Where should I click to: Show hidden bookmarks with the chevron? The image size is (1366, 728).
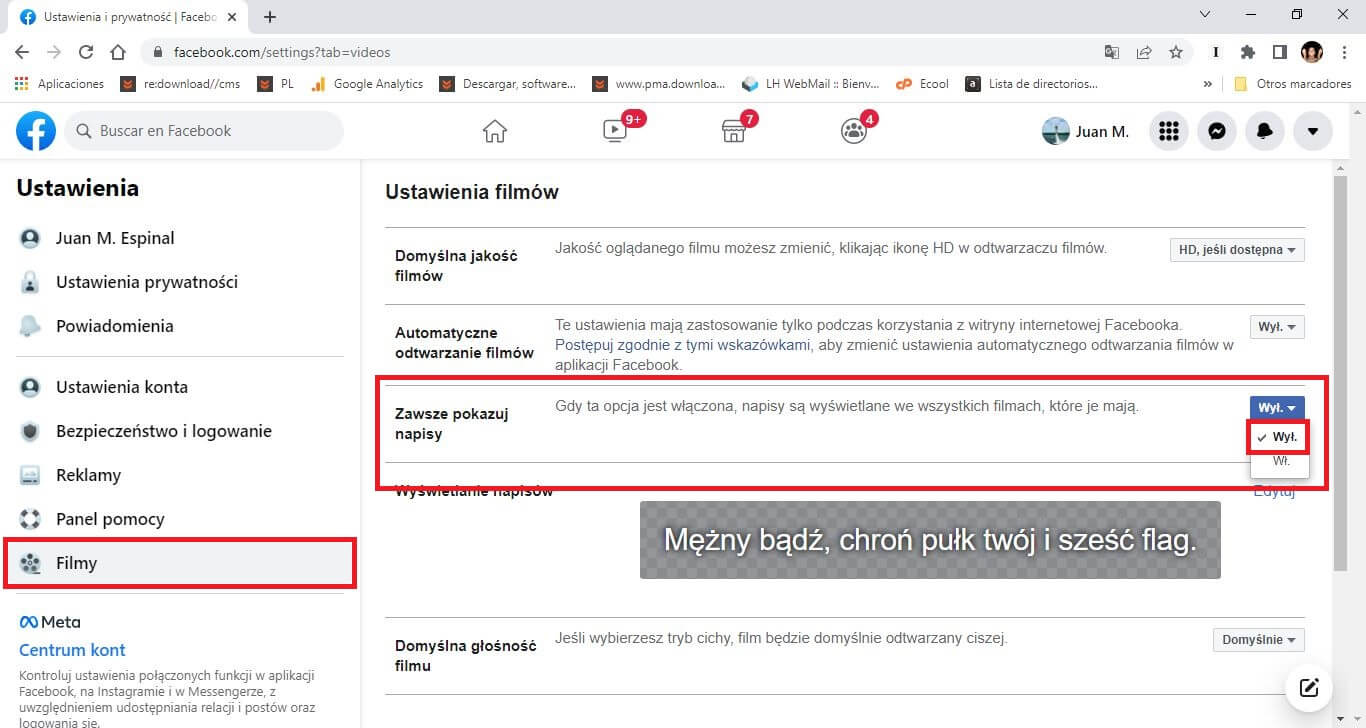(x=1208, y=84)
